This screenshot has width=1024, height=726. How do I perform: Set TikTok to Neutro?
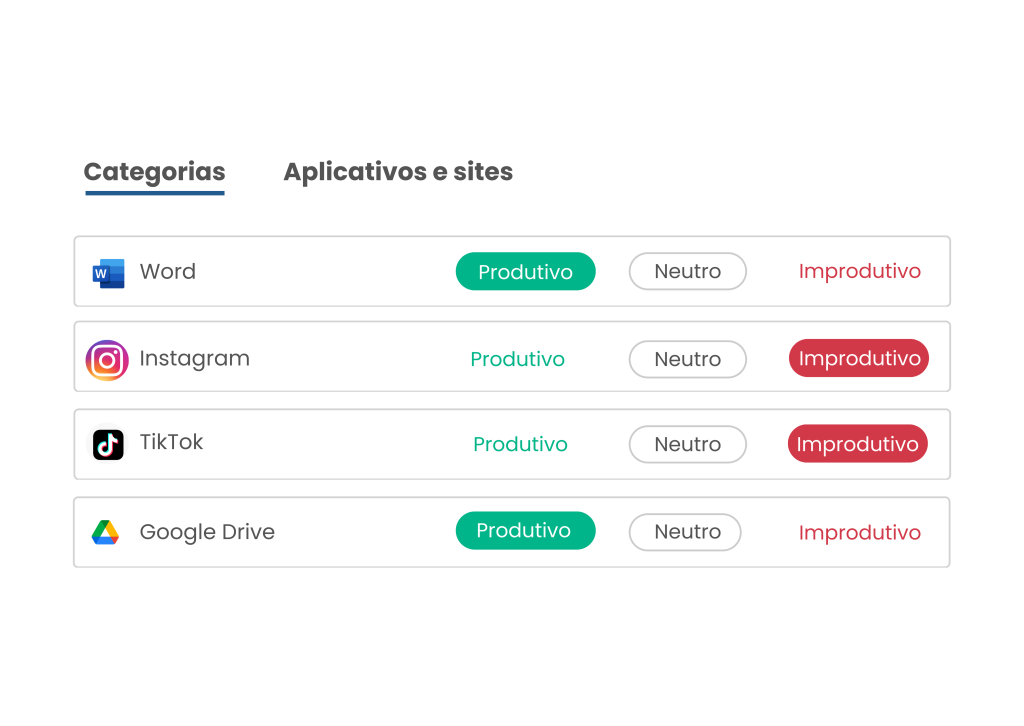(688, 445)
